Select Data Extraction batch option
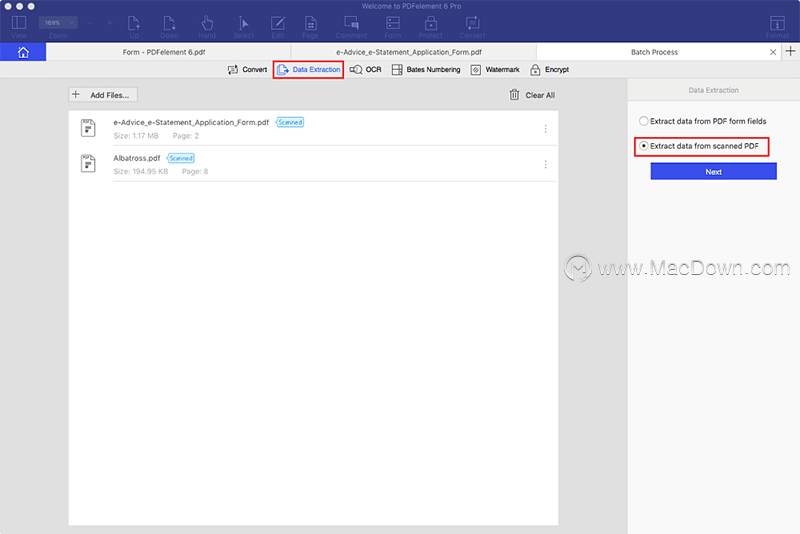Image resolution: width=800 pixels, height=534 pixels. (309, 69)
